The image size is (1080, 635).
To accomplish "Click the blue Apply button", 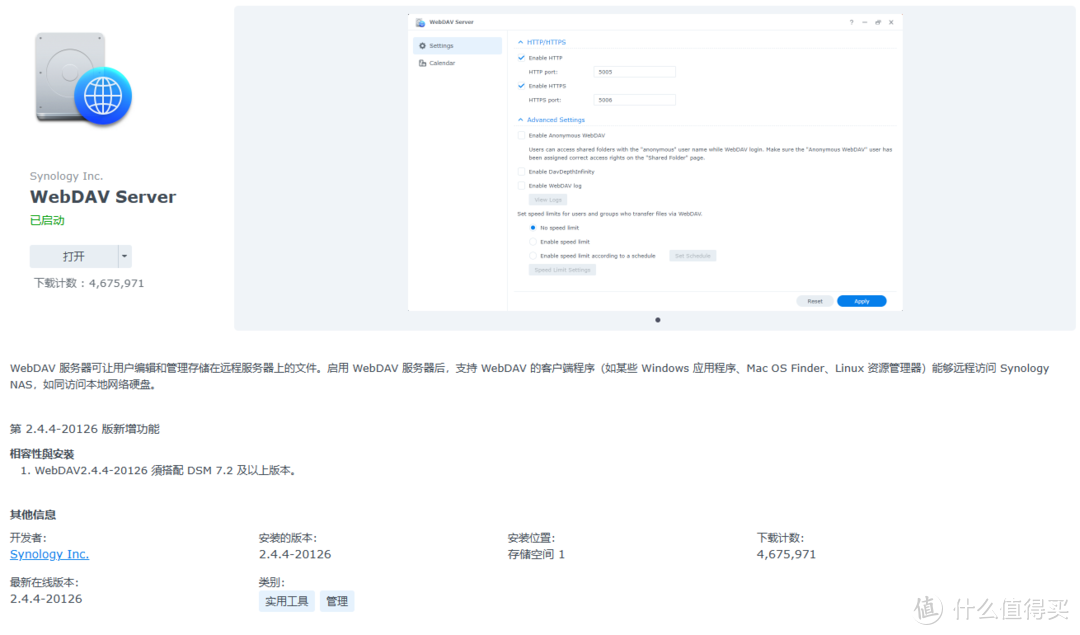I will pyautogui.click(x=862, y=301).
